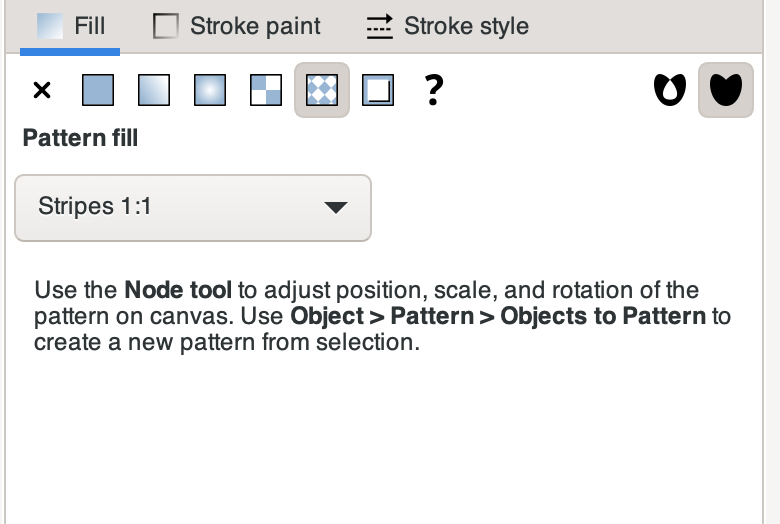Toggle the nonzero solid heart fill rule

pos(726,90)
